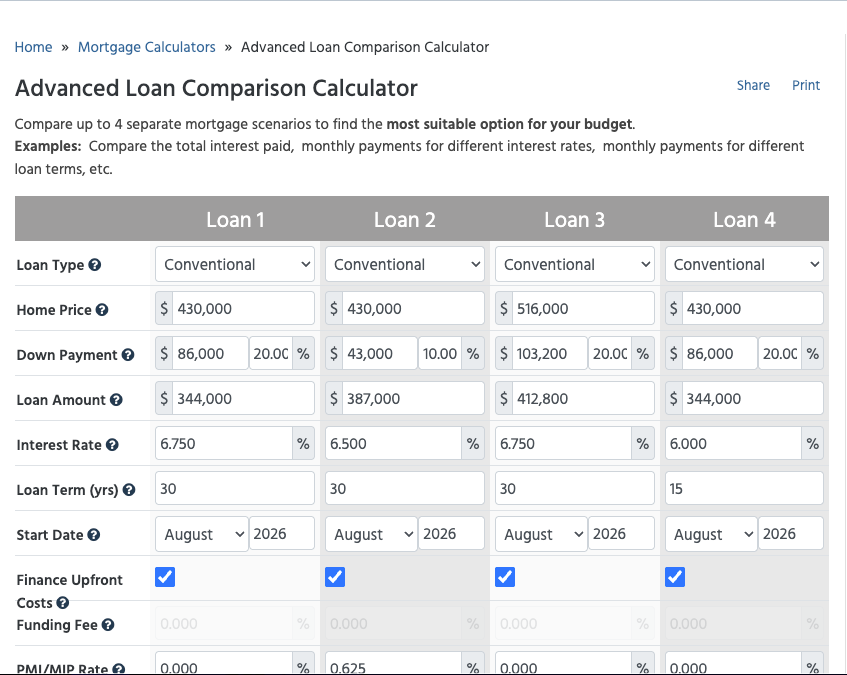Image resolution: width=847 pixels, height=675 pixels.
Task: Edit Loan 3 Home Price 516,000 field
Action: point(583,308)
